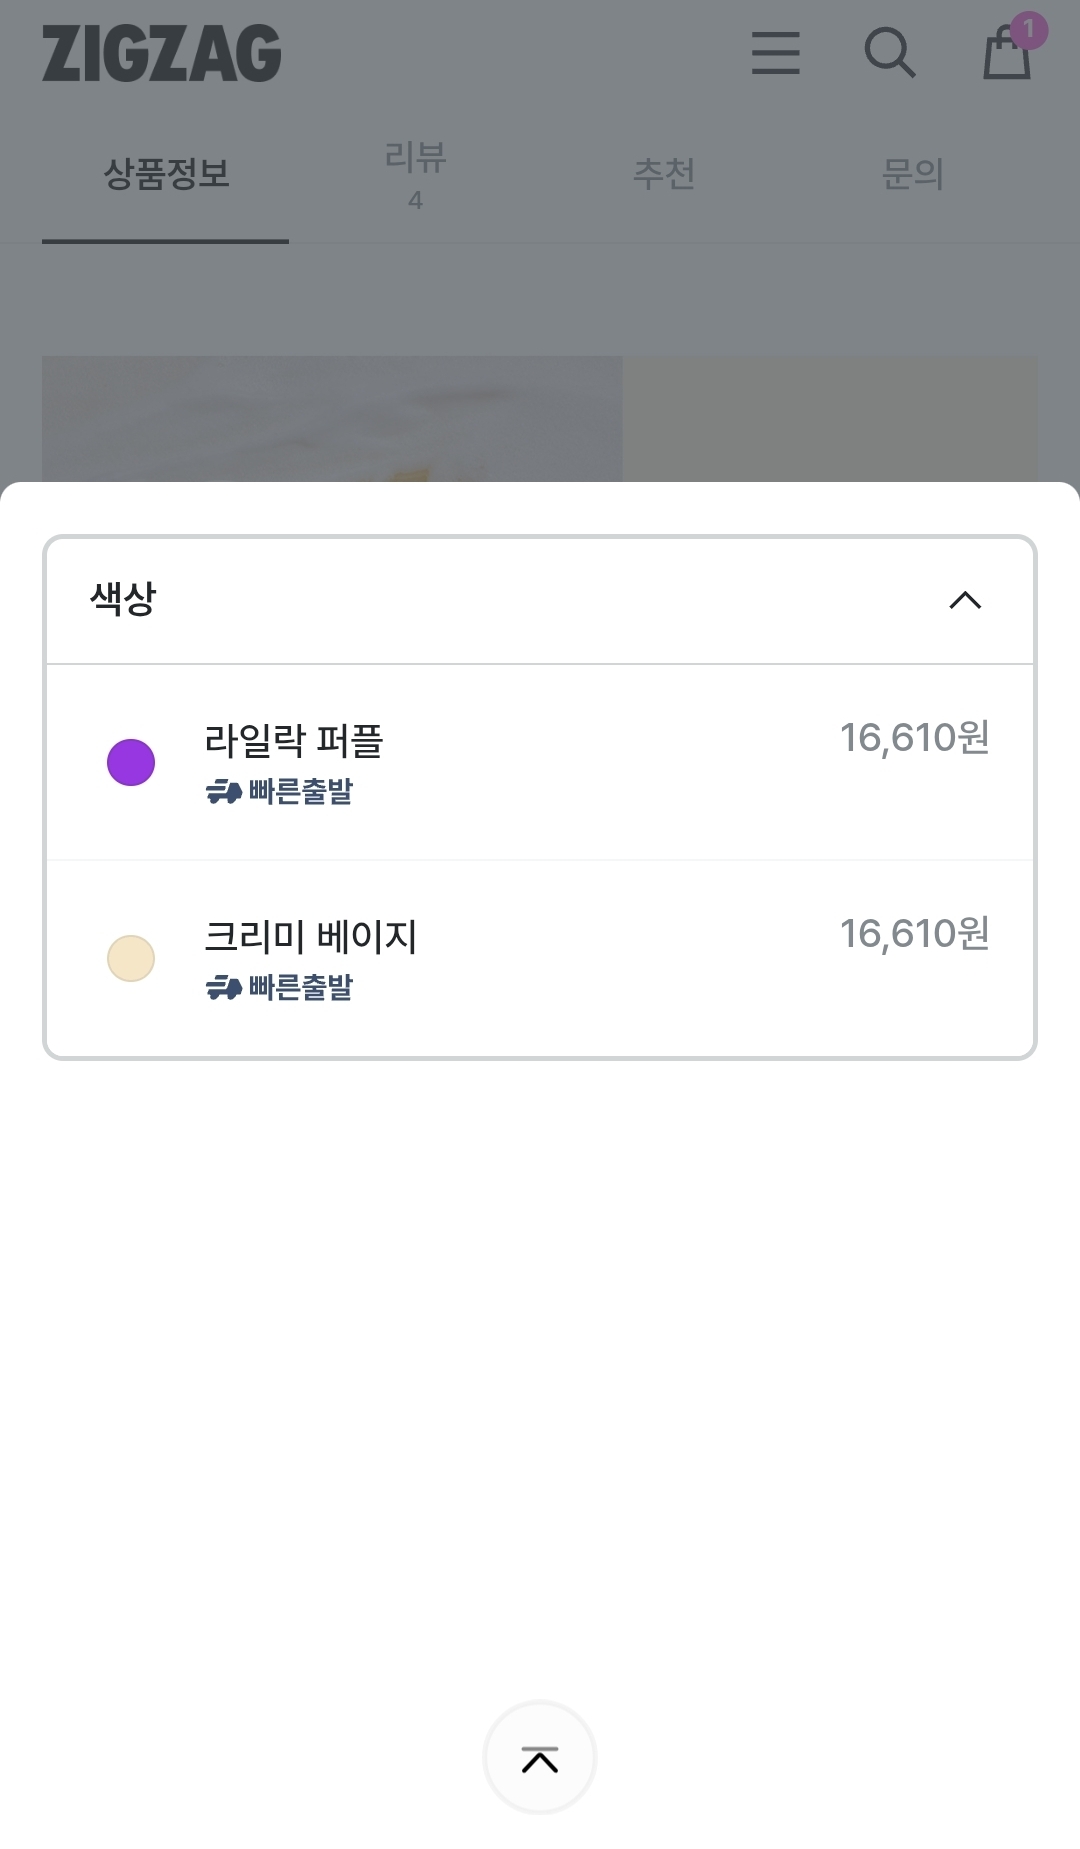
Task: Open the 추천 tab
Action: point(664,174)
